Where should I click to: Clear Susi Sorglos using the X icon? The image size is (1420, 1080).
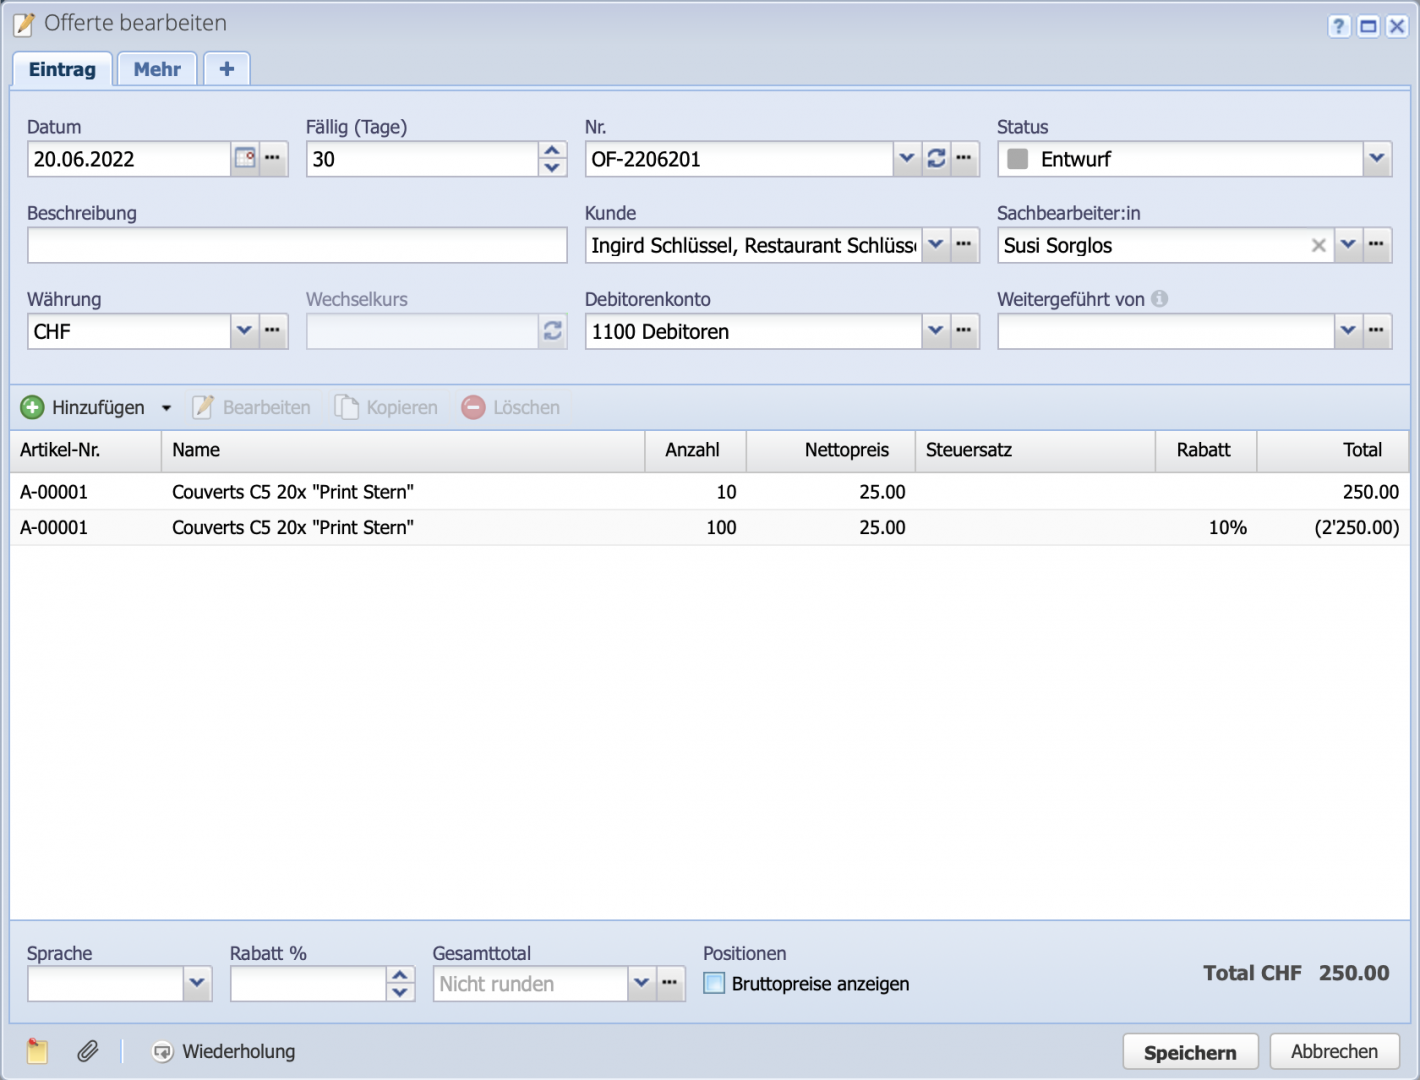[1319, 245]
